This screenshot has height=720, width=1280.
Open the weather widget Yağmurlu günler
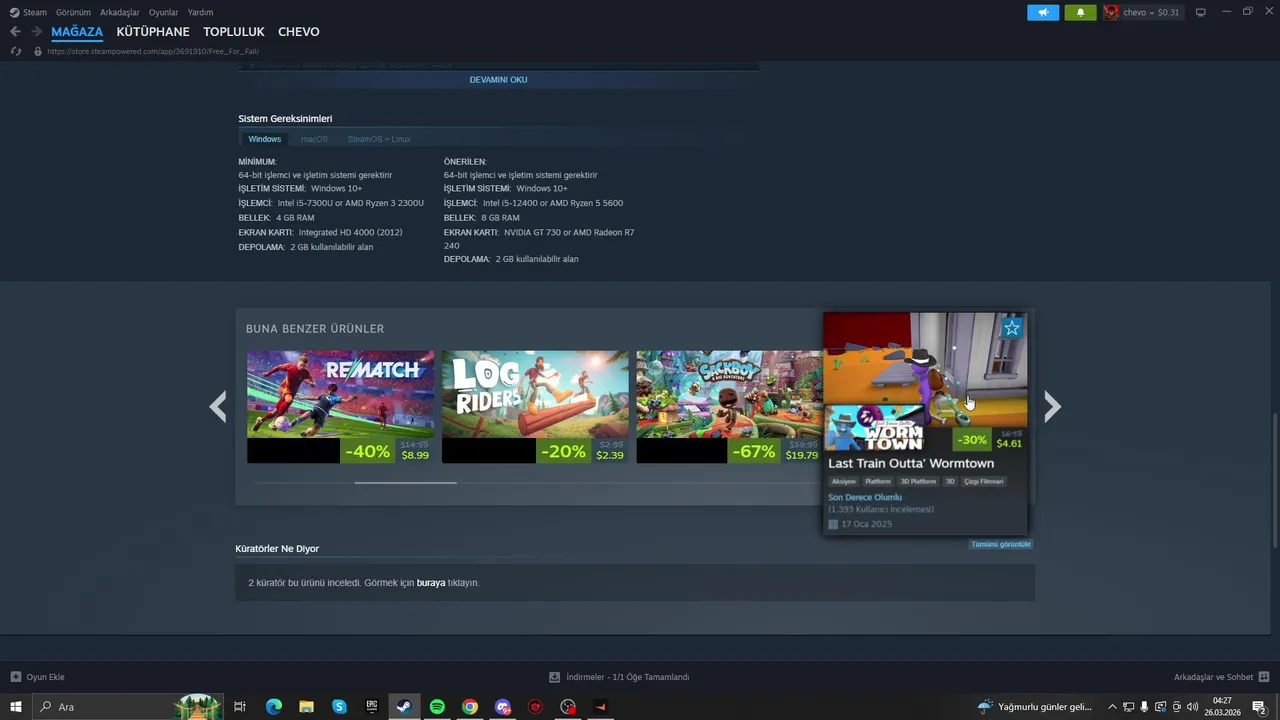(x=1035, y=707)
